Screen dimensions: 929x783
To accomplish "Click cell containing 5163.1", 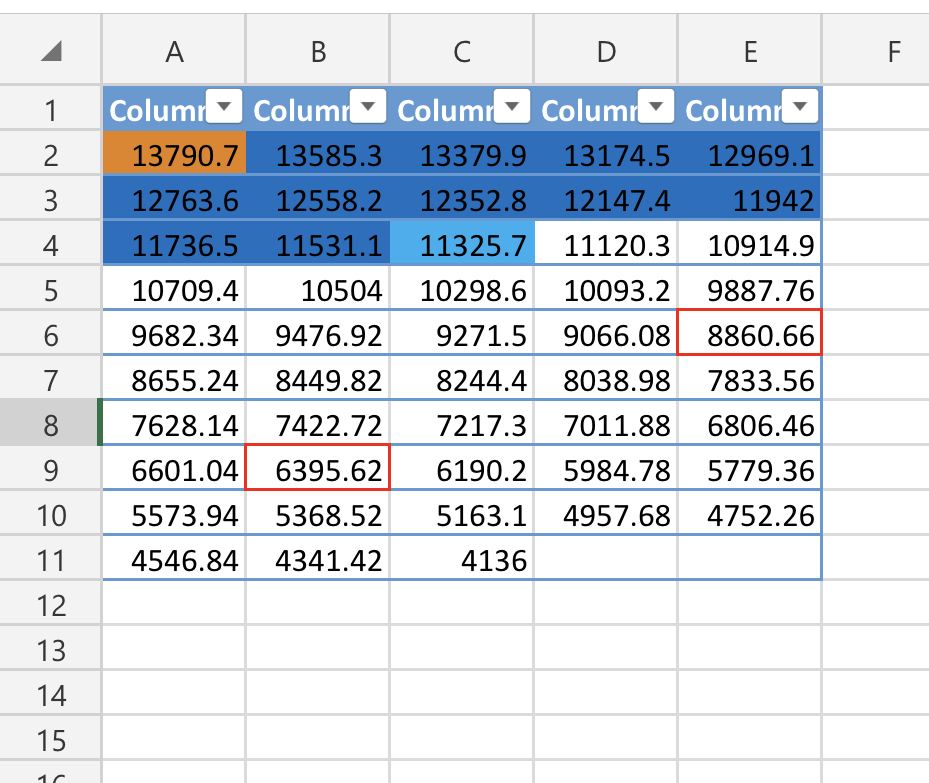I will [462, 514].
